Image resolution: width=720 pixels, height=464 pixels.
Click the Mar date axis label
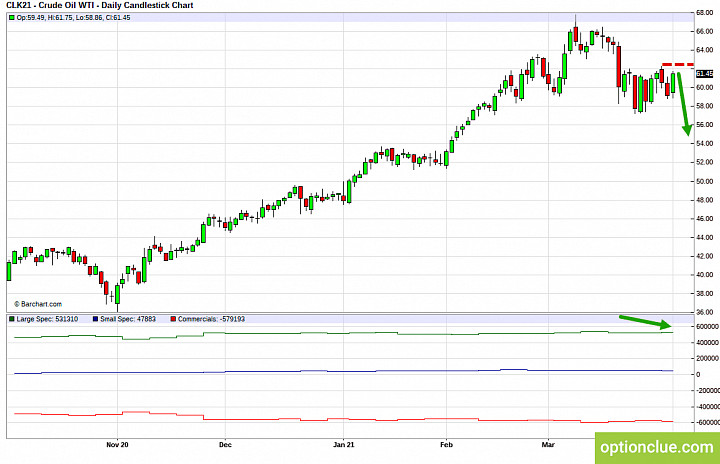pyautogui.click(x=548, y=445)
